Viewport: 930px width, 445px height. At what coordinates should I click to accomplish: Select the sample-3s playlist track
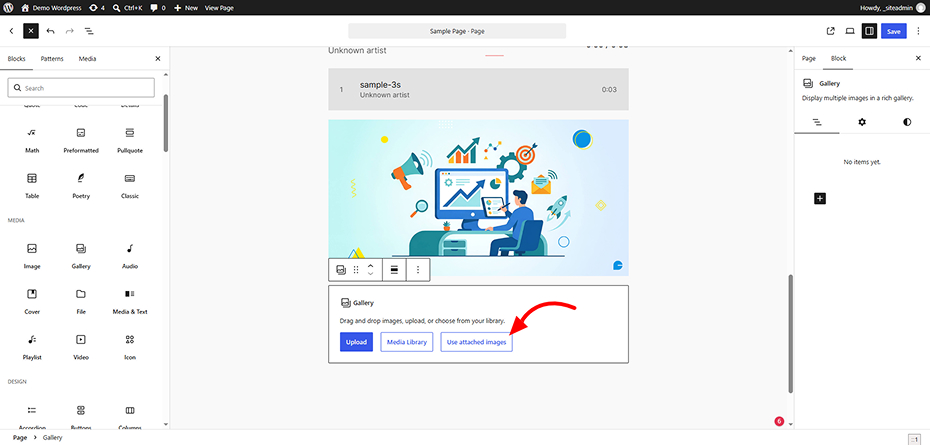tap(478, 89)
